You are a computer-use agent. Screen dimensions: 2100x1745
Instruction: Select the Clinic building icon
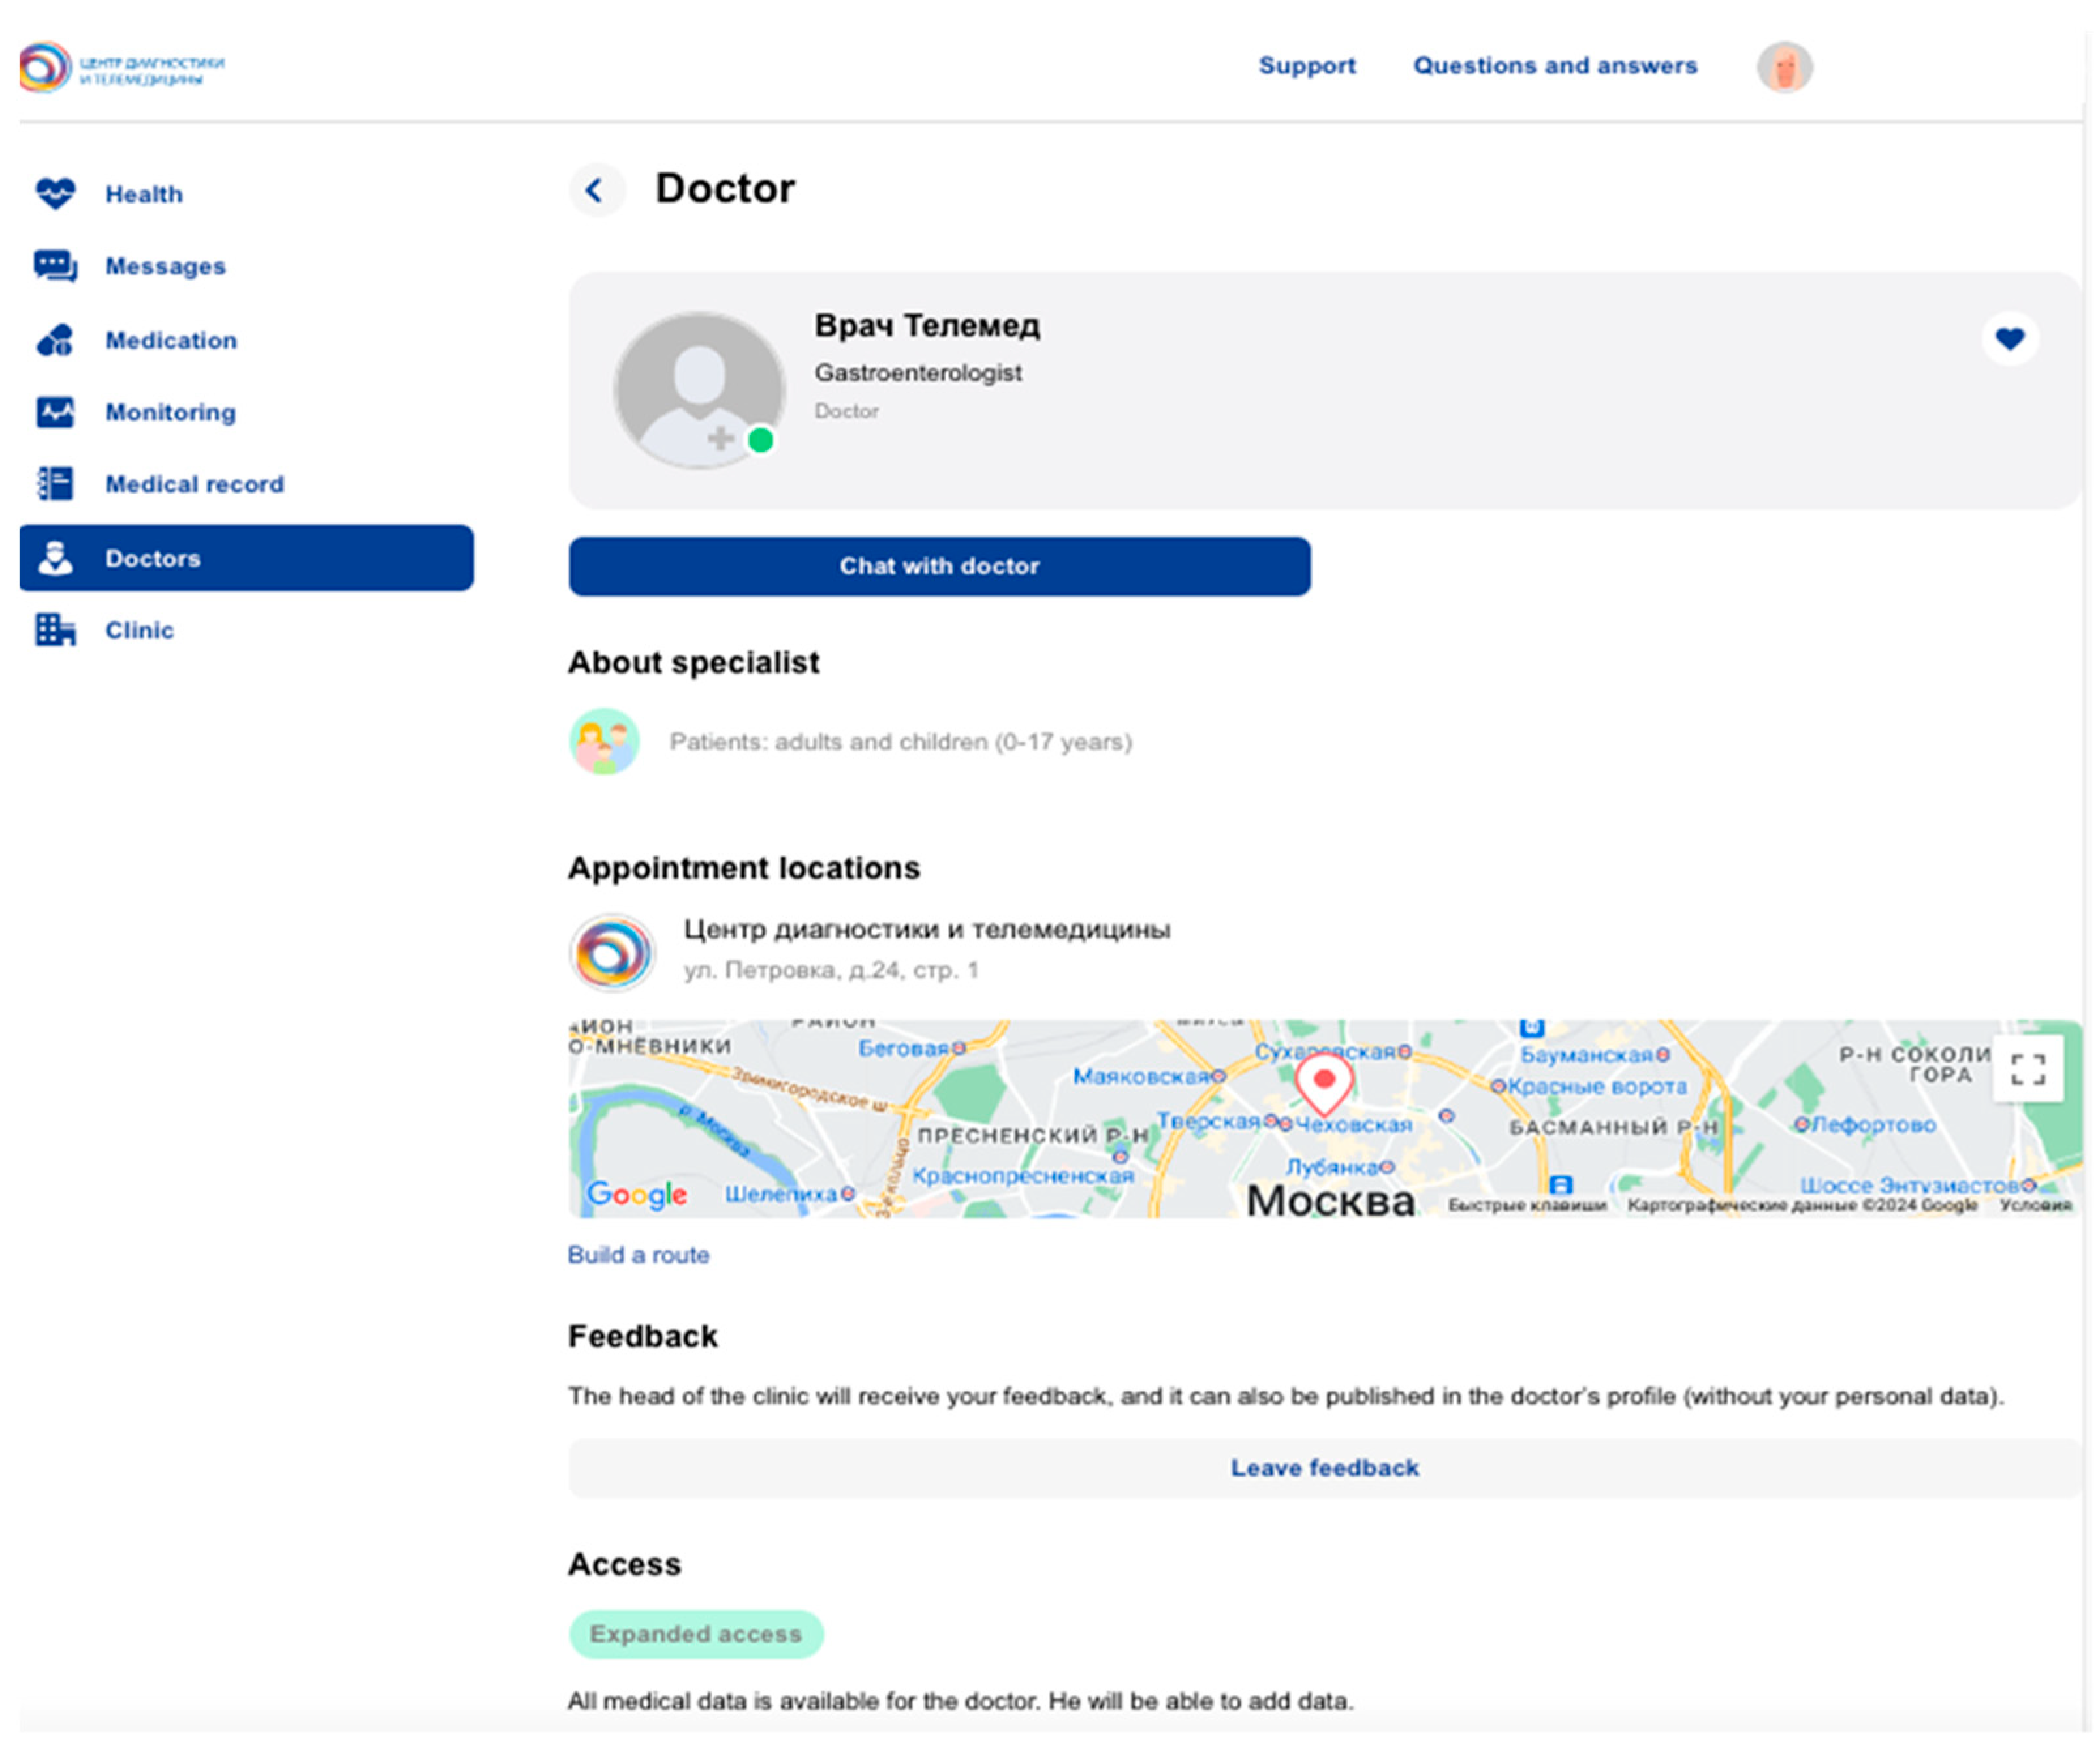point(55,630)
